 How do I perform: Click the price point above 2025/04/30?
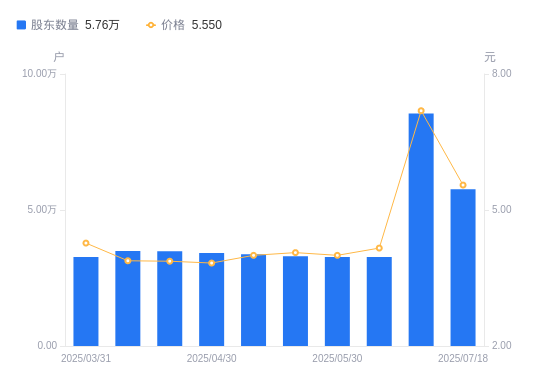pos(212,263)
